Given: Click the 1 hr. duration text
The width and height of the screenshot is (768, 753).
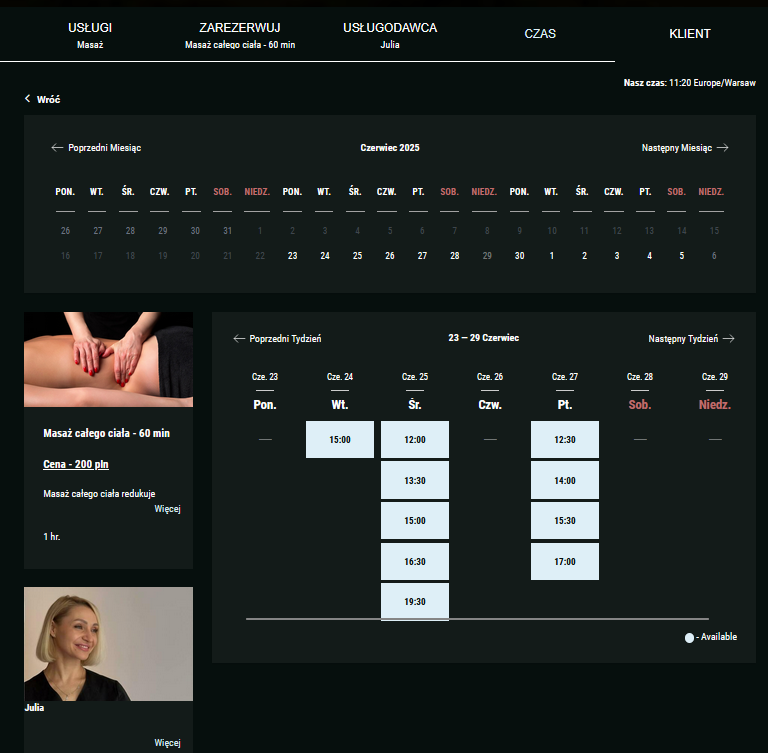Looking at the screenshot, I should (x=51, y=536).
